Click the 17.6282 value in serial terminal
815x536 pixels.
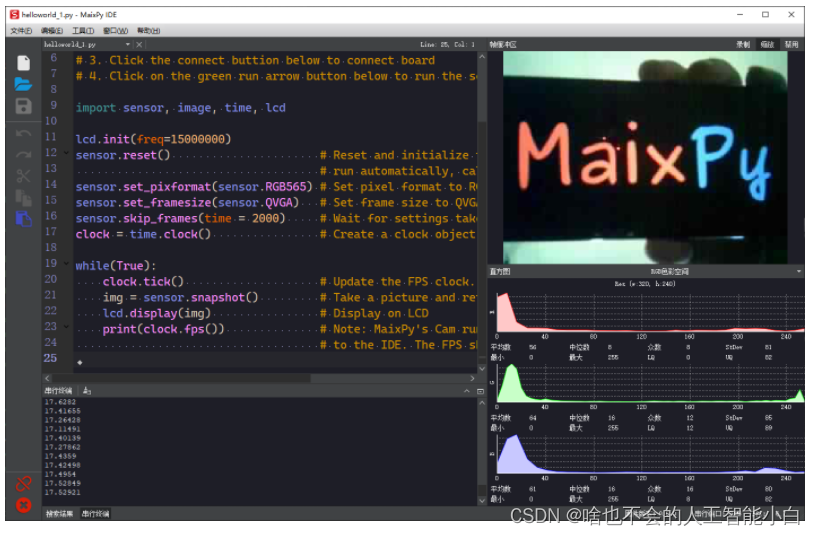point(60,402)
